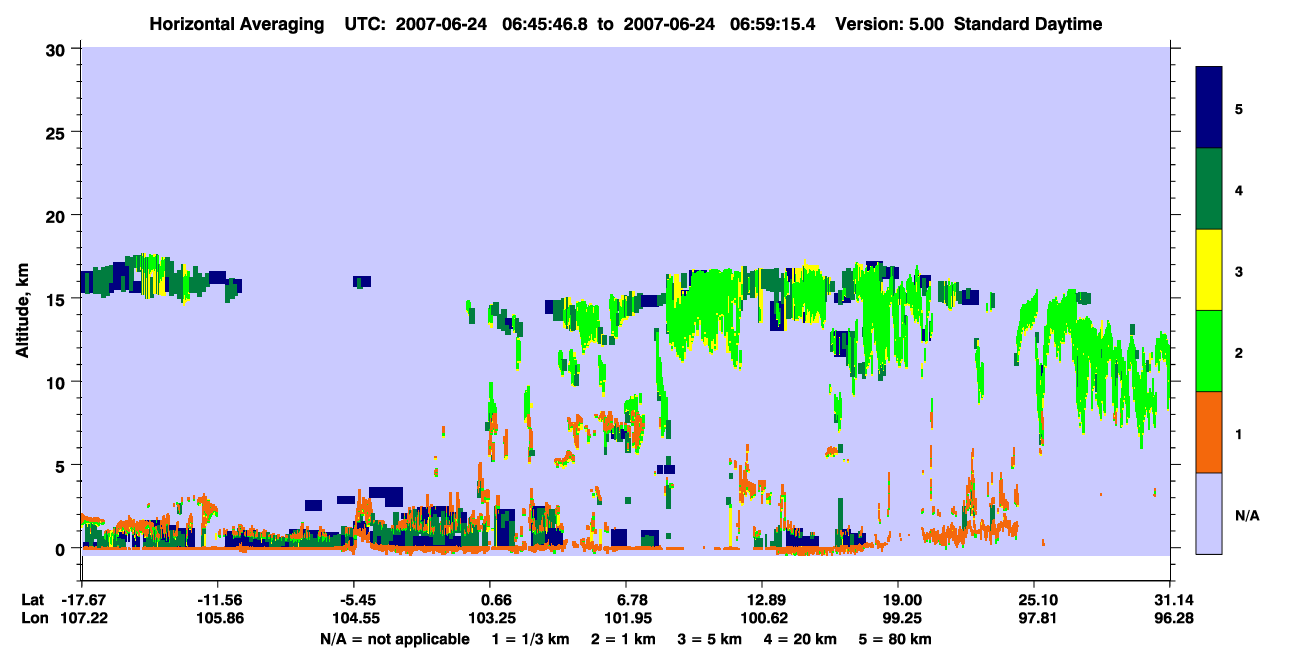
Task: Click the orange colorbar segment labeled 1
Action: tap(1209, 432)
